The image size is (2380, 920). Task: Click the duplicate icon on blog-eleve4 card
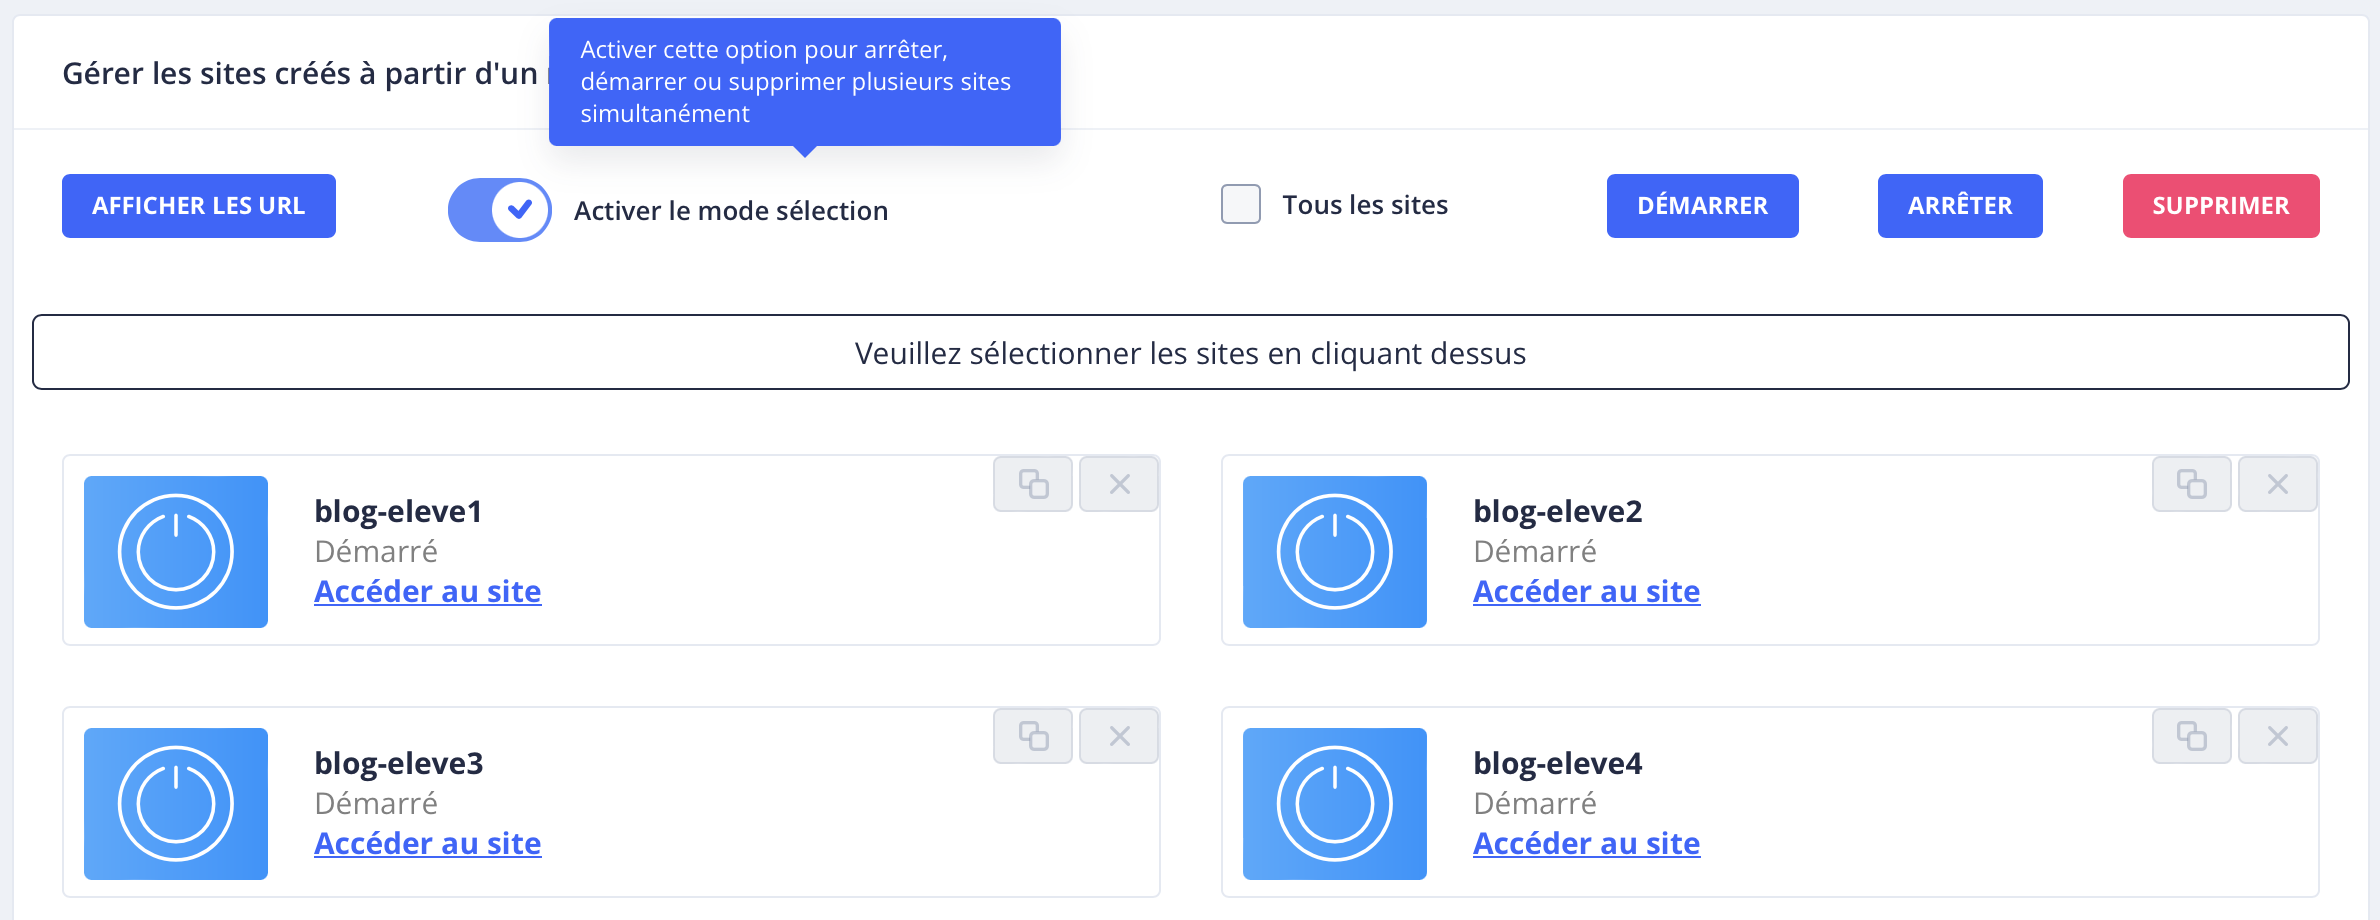[x=2191, y=737]
